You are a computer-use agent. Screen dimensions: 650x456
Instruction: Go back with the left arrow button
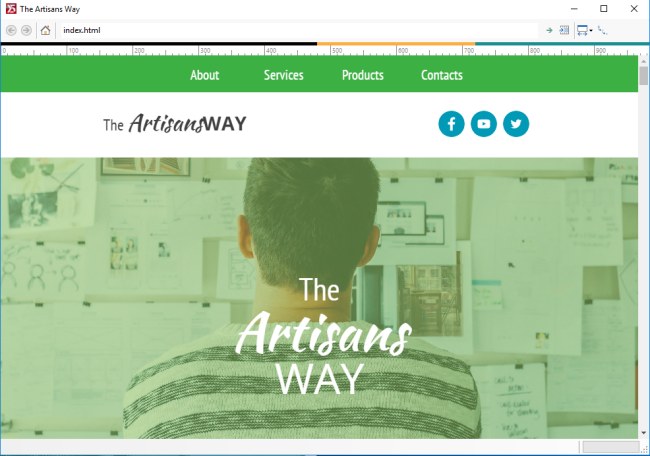[11, 30]
